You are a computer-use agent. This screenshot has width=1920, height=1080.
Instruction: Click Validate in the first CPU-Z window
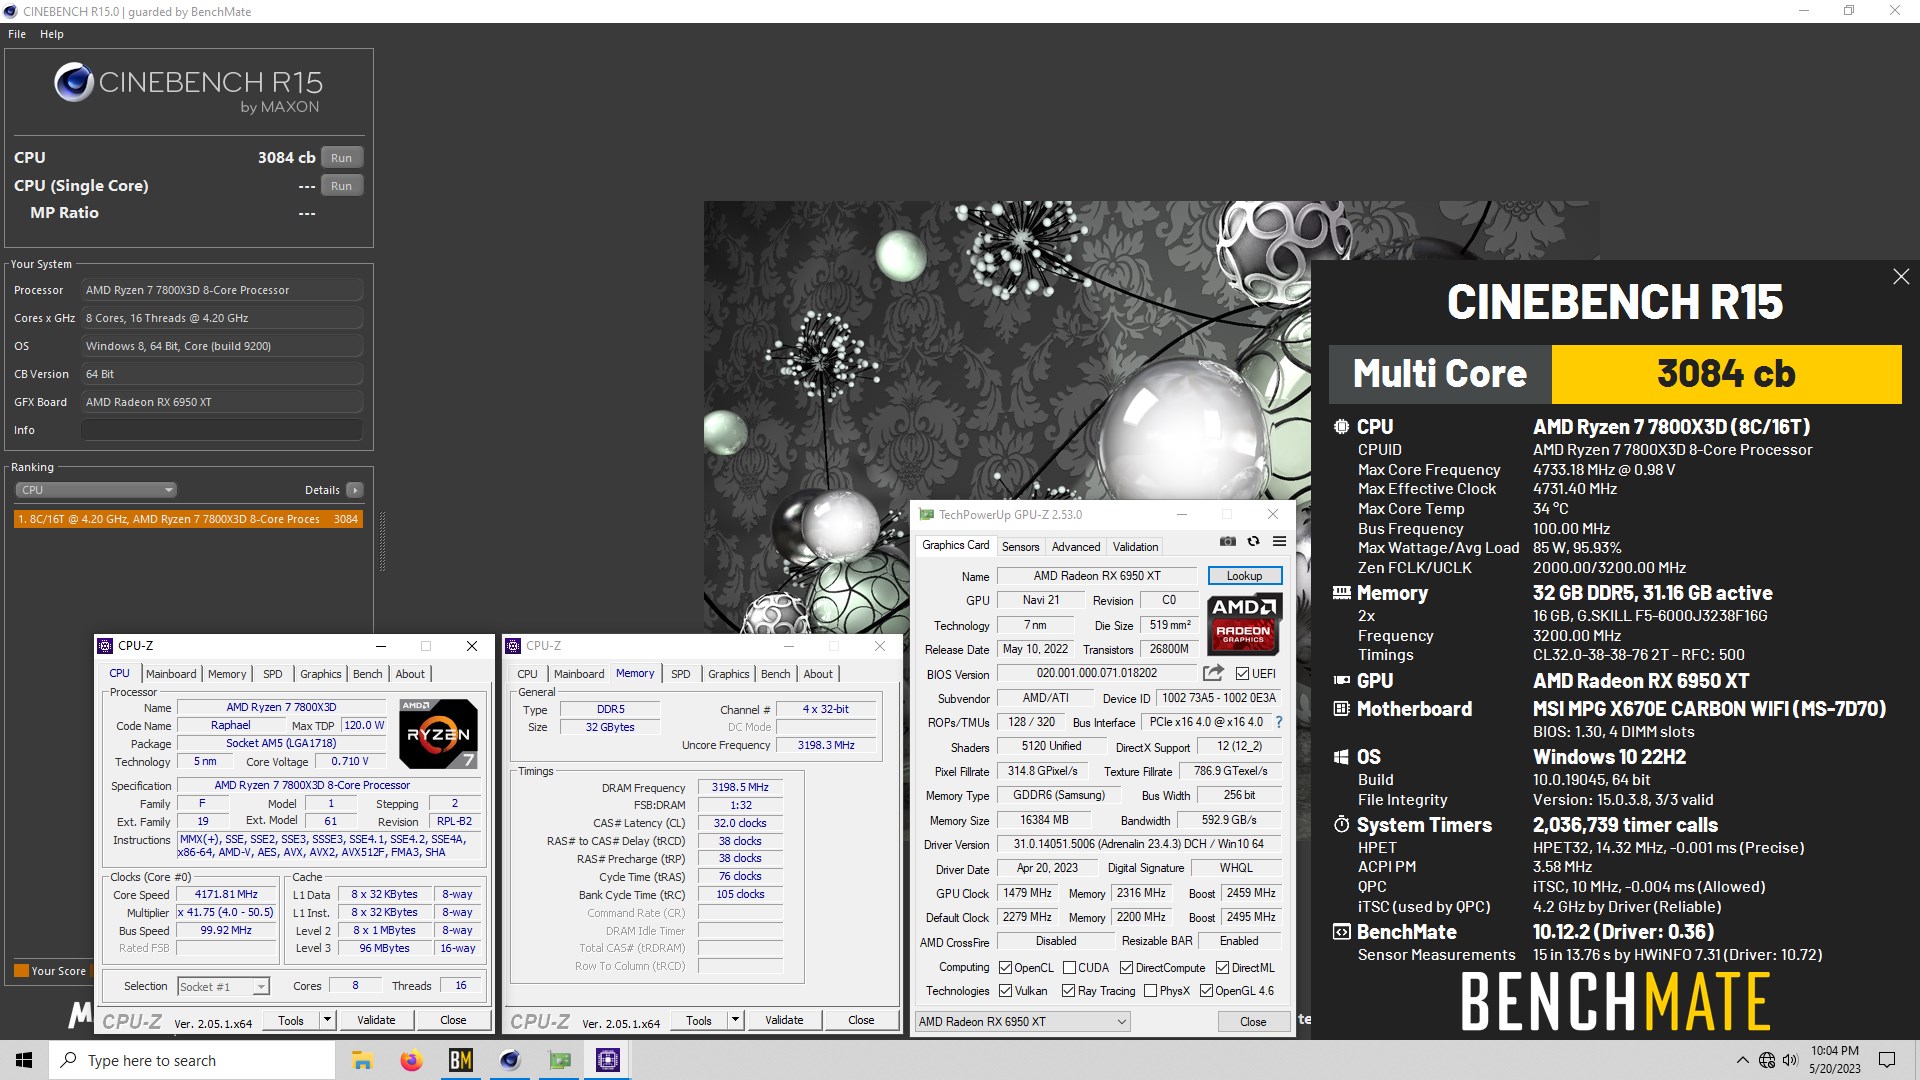click(x=376, y=1020)
